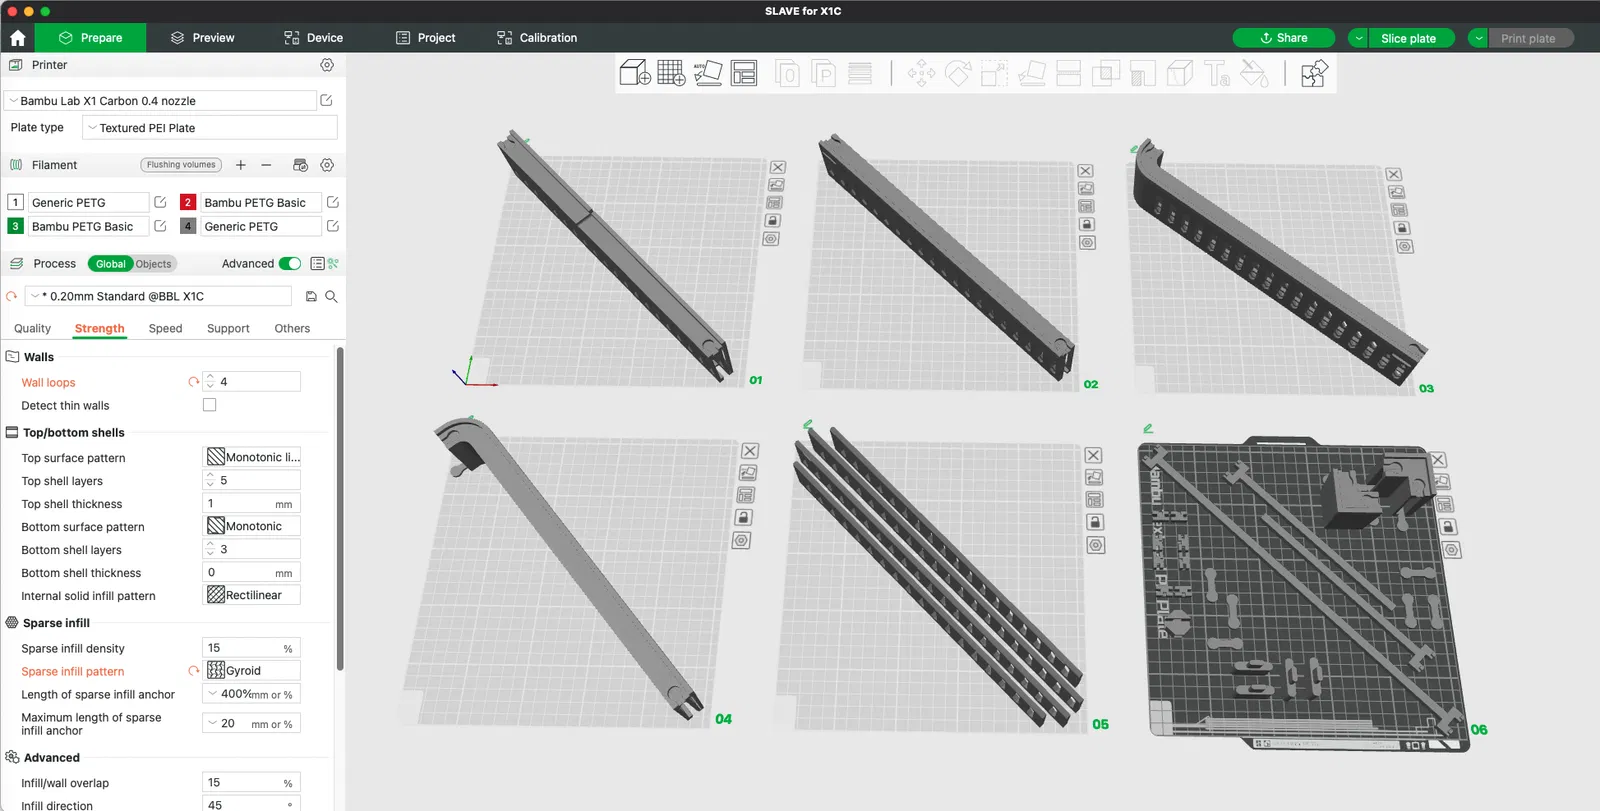The height and width of the screenshot is (811, 1600).
Task: Open filament 1 Generic PETG dropdown
Action: [88, 202]
